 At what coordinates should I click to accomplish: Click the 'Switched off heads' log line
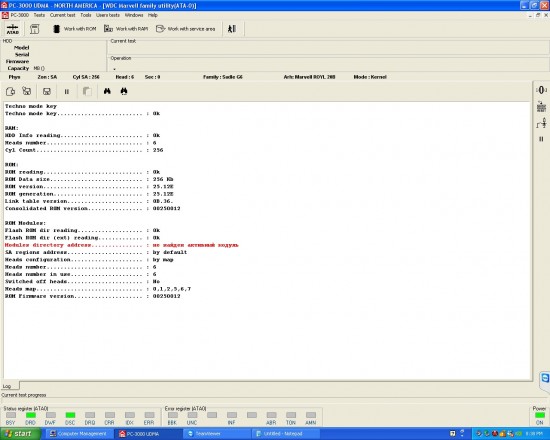pyautogui.click(x=82, y=282)
